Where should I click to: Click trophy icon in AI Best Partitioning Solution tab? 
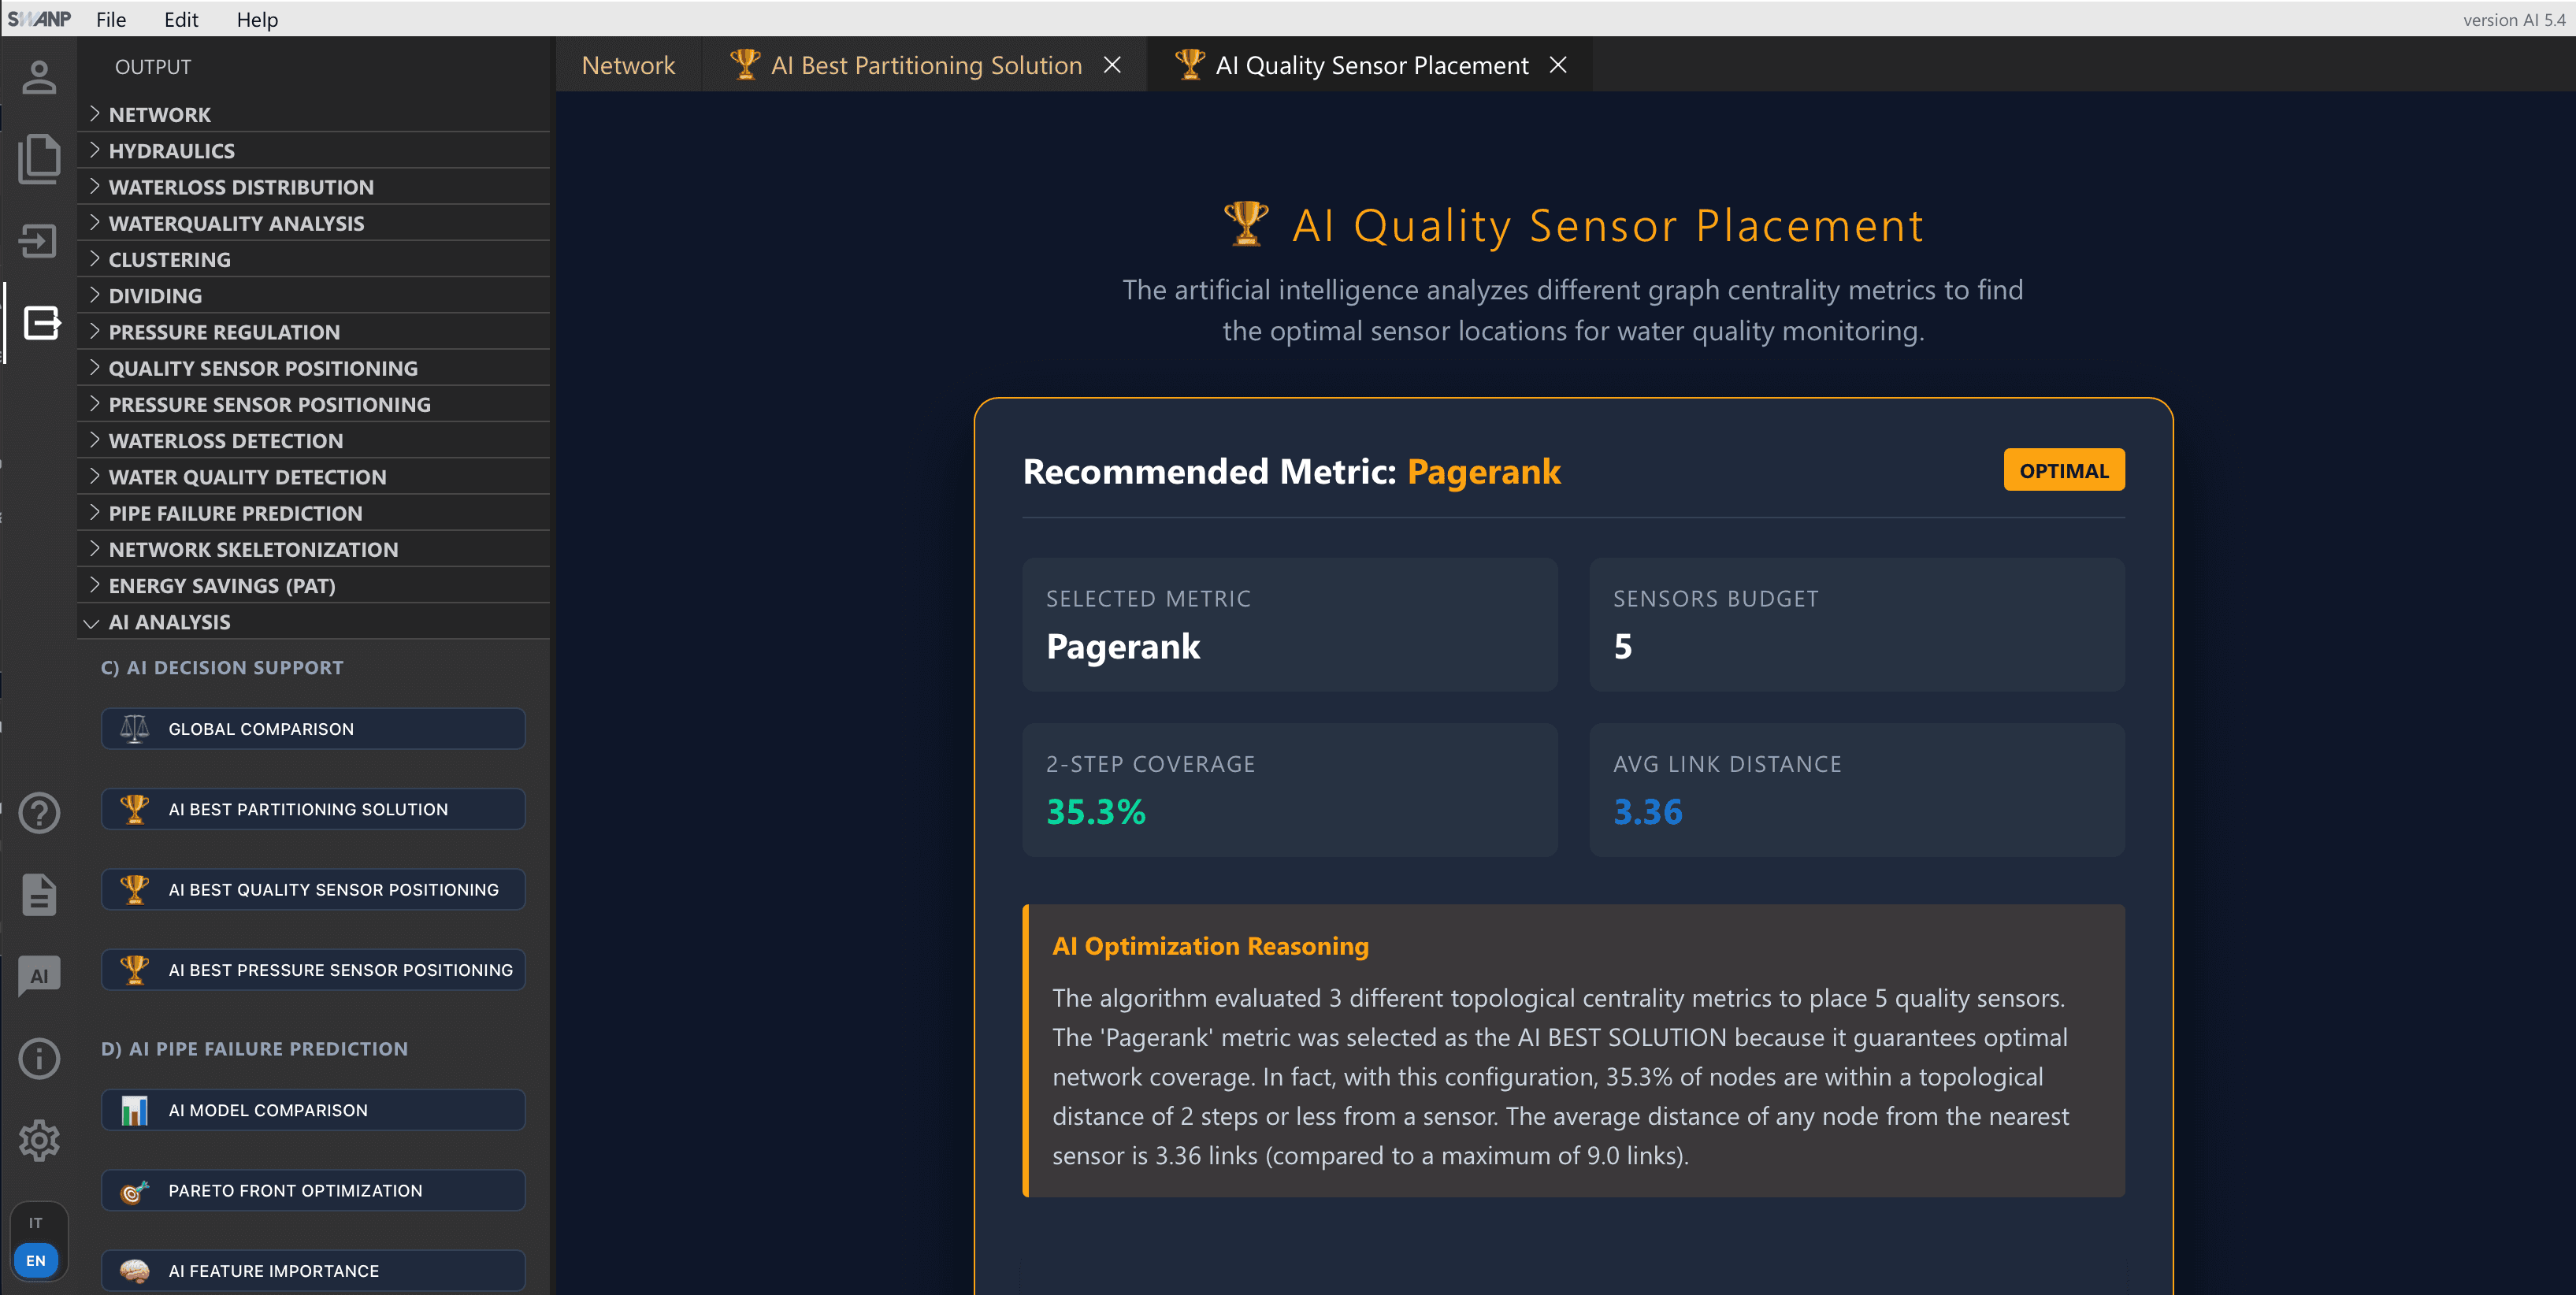click(x=745, y=65)
